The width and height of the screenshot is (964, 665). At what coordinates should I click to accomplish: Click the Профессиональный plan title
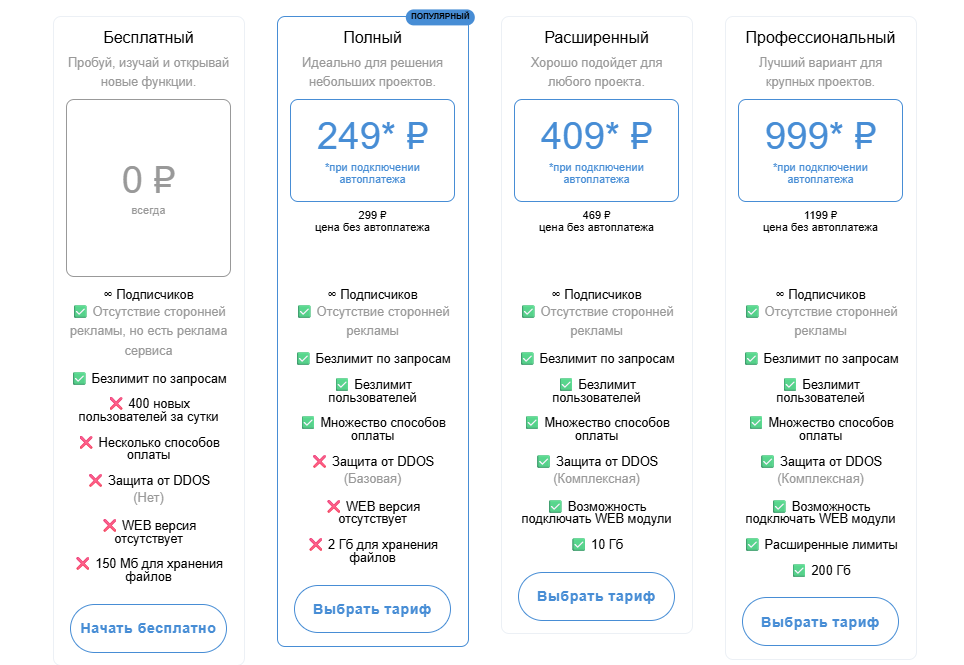(x=820, y=38)
